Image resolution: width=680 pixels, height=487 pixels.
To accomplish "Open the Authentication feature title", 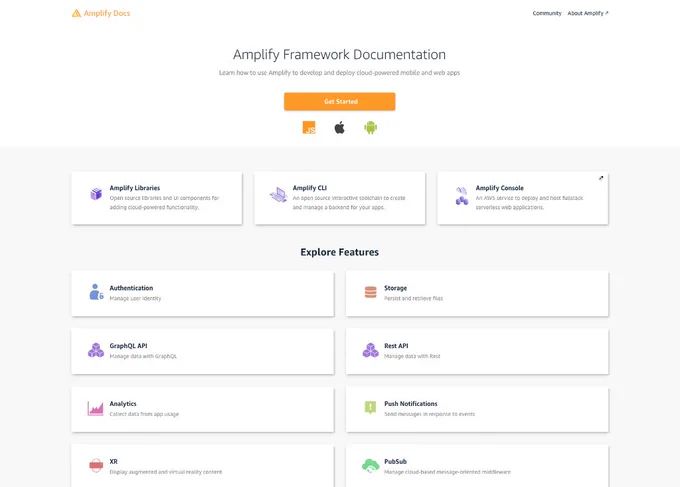I will [131, 288].
